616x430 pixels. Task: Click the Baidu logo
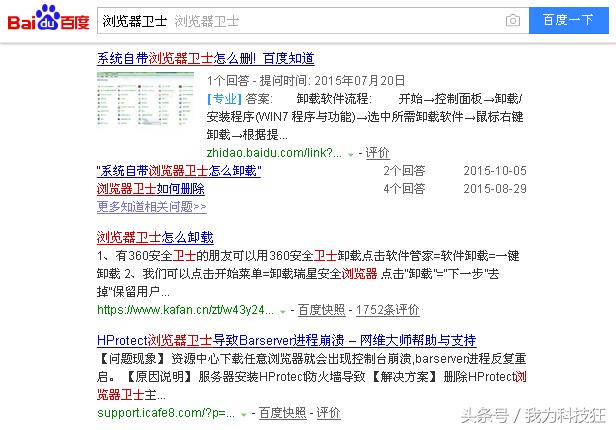pyautogui.click(x=49, y=18)
